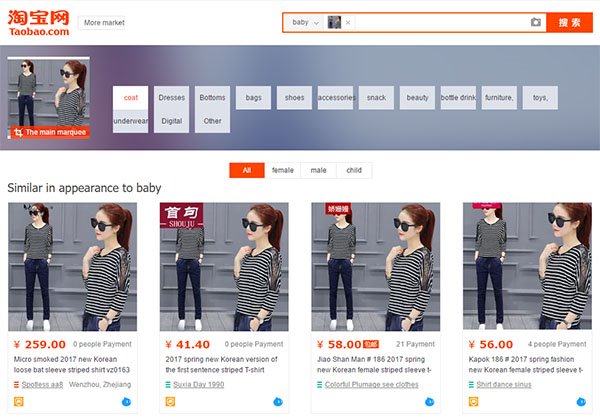Select the female filter option
This screenshot has height=418, width=600.
[x=283, y=170]
